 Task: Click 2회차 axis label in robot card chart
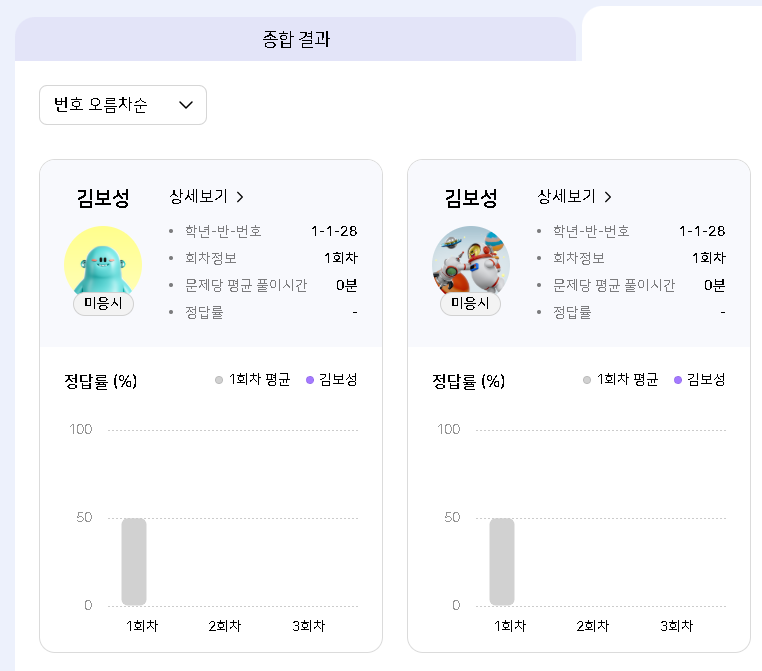pyautogui.click(x=592, y=626)
